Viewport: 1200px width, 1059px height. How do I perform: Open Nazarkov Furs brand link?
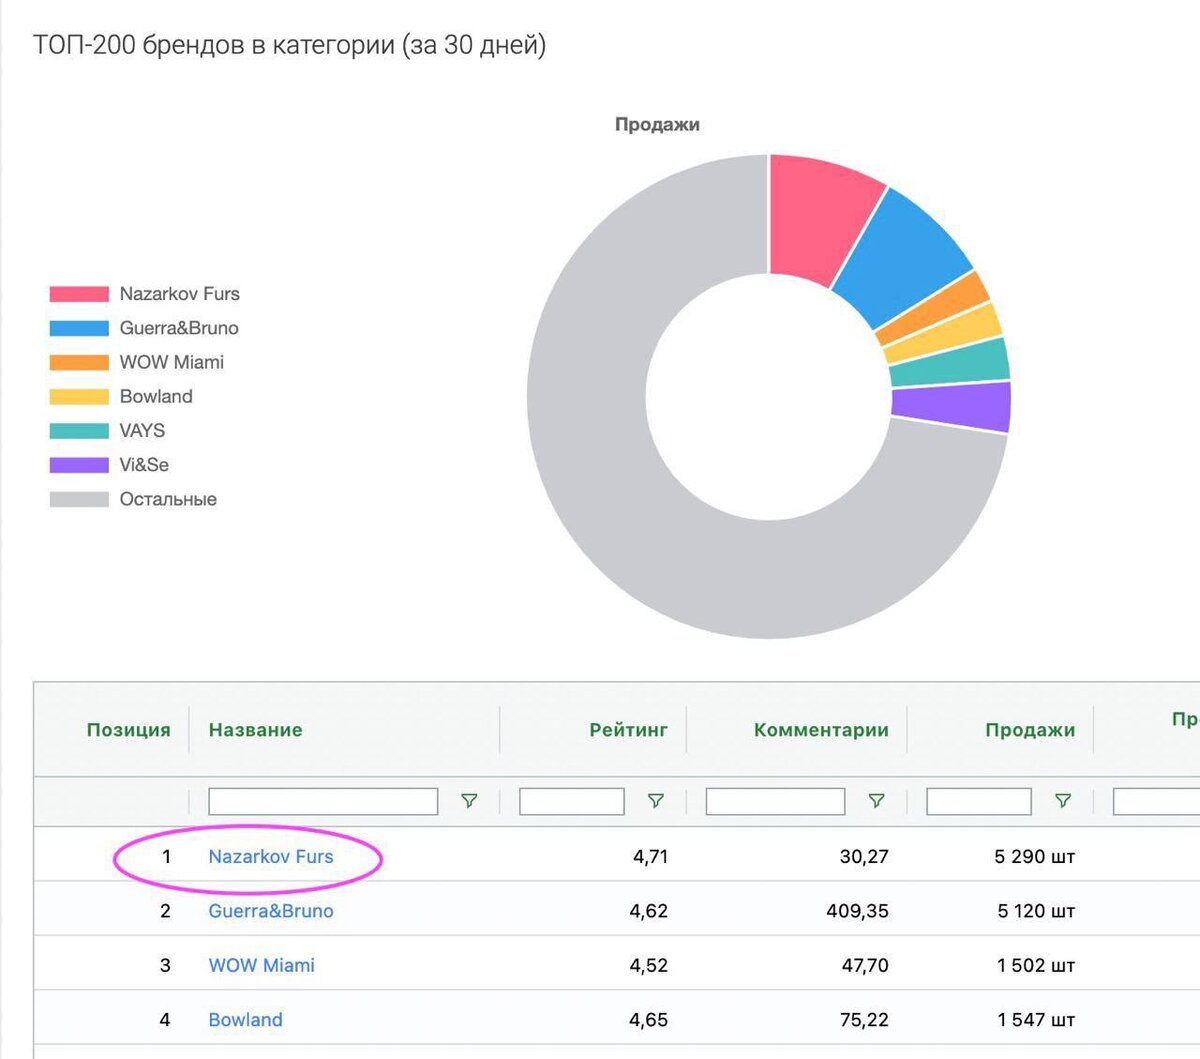(x=271, y=857)
